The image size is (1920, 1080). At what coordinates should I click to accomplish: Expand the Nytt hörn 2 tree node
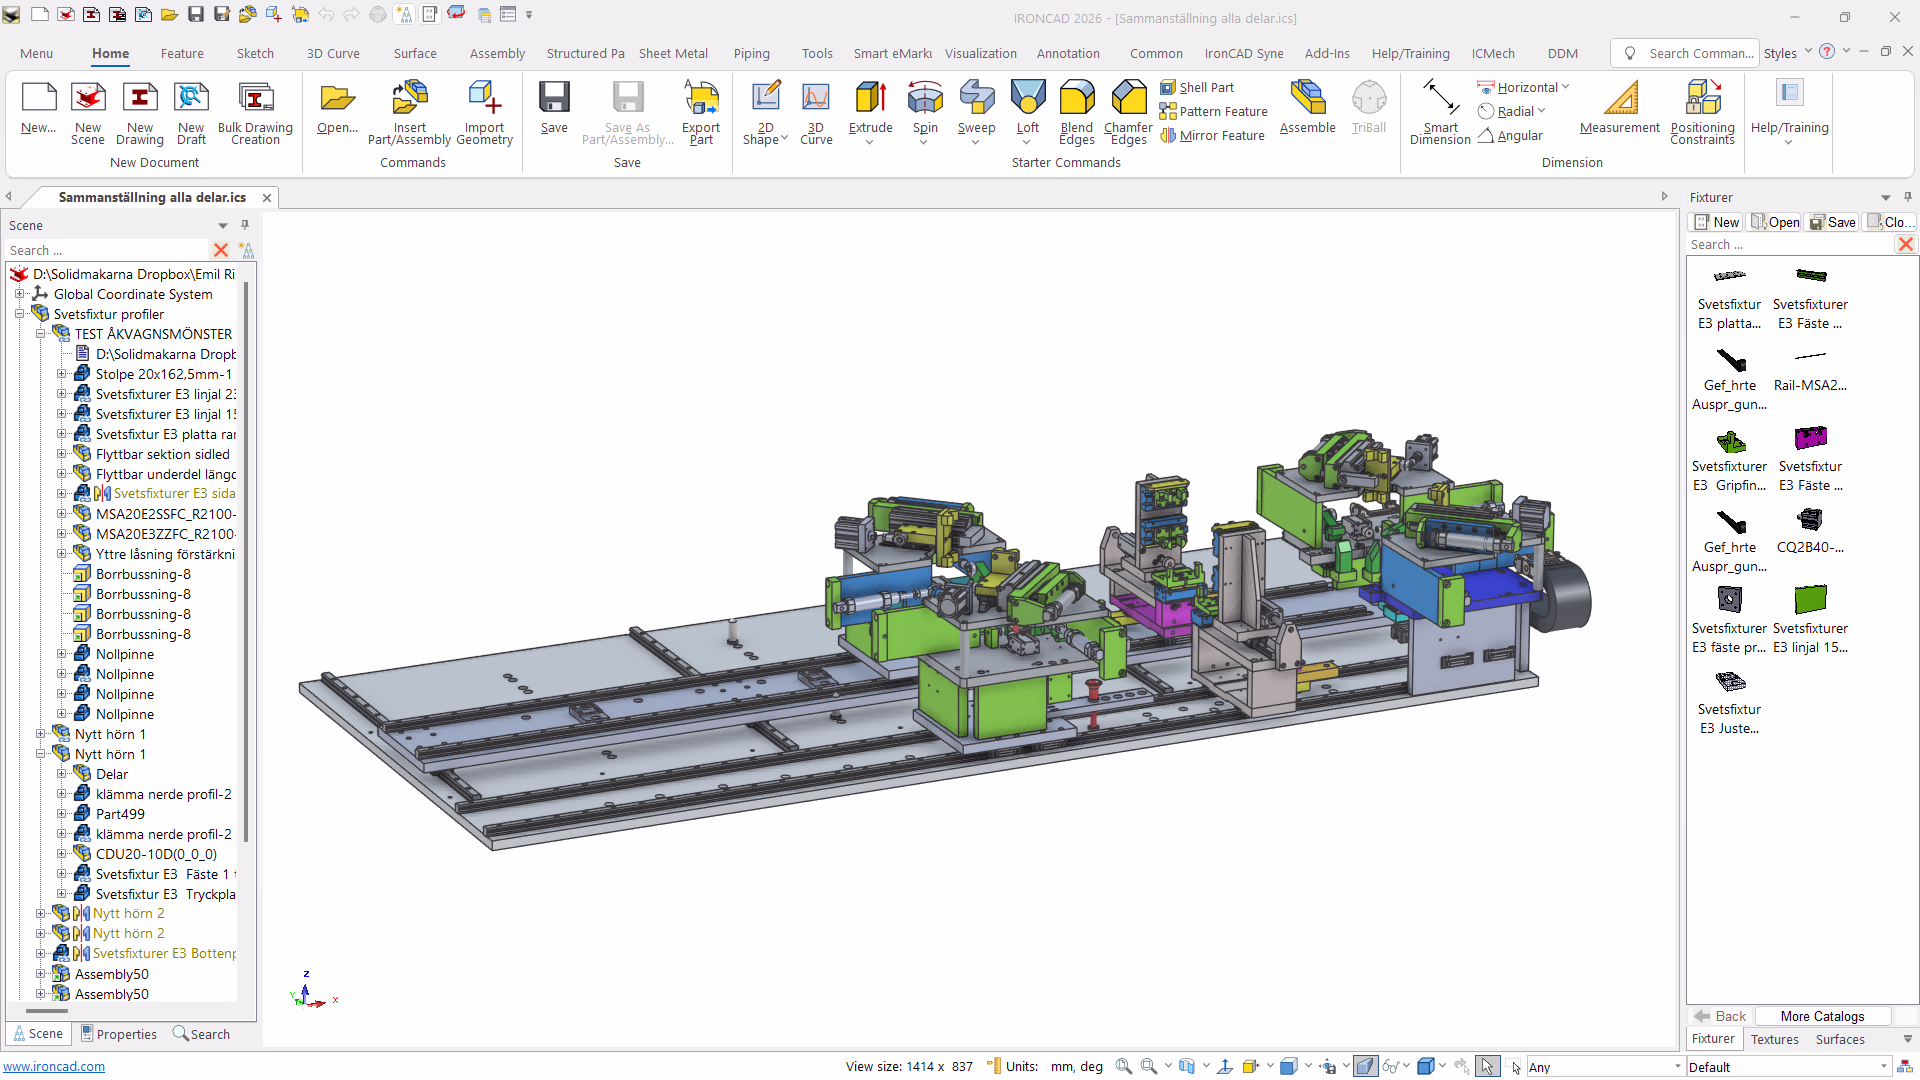click(x=41, y=914)
